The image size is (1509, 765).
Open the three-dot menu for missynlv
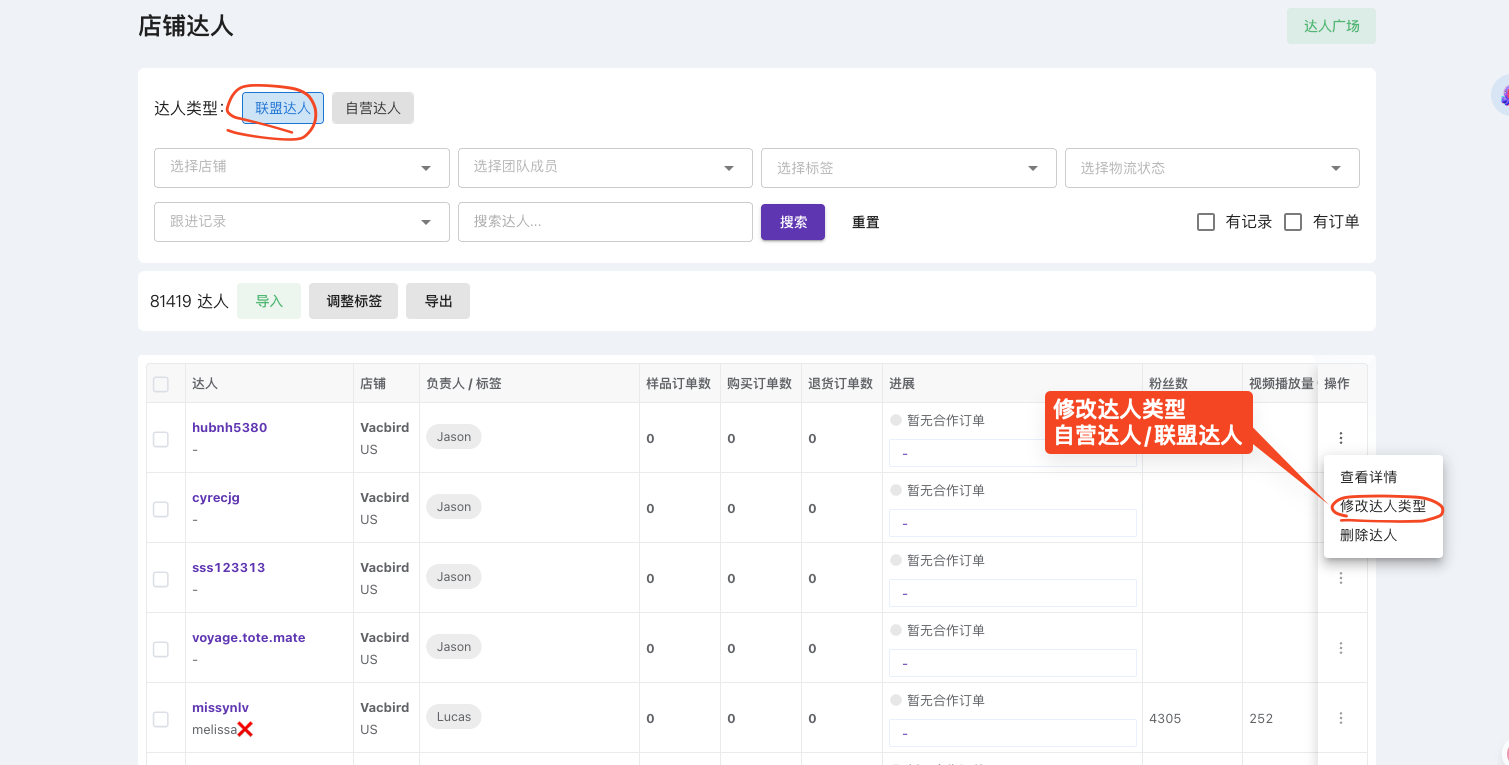tap(1341, 717)
